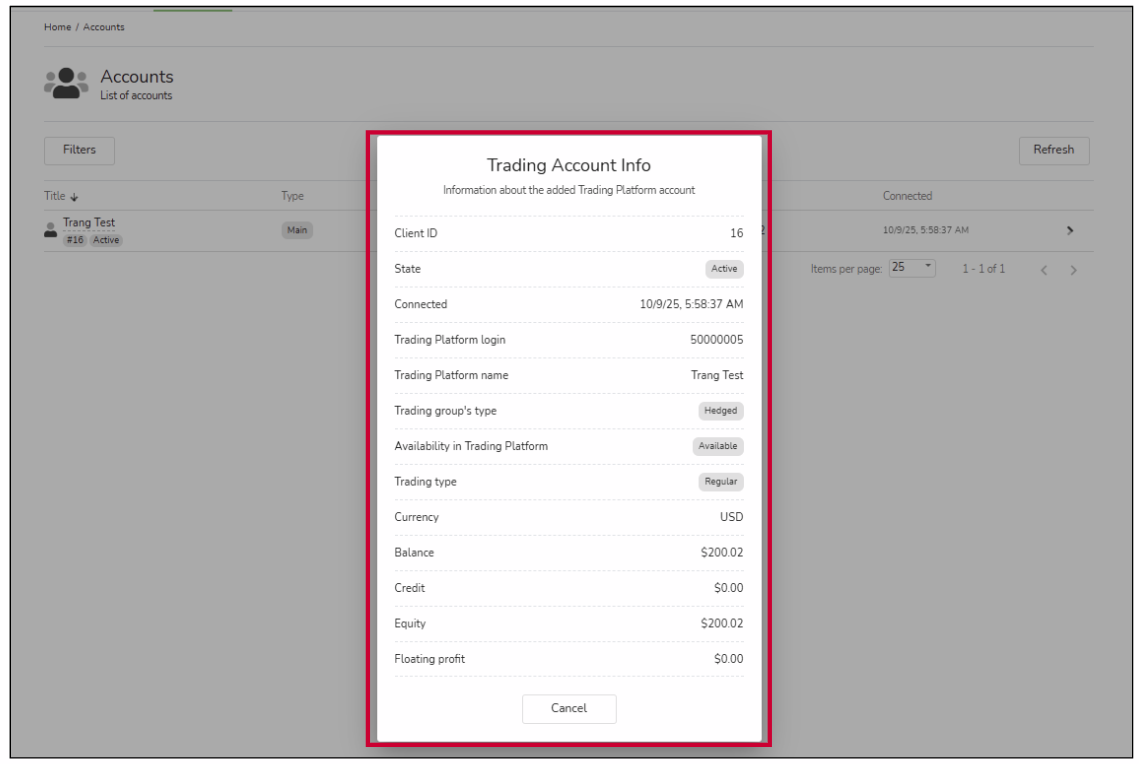
Task: Click the Main type badge in table
Action: point(297,230)
